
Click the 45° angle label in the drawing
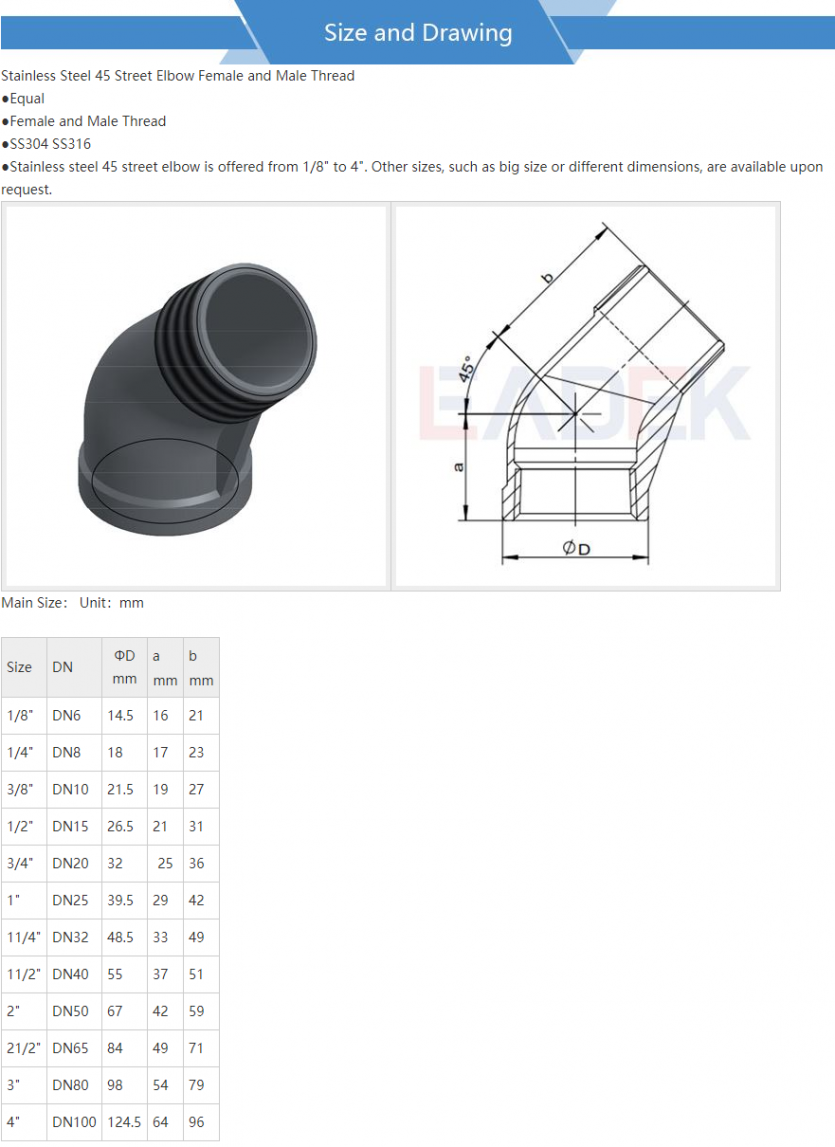[x=465, y=368]
